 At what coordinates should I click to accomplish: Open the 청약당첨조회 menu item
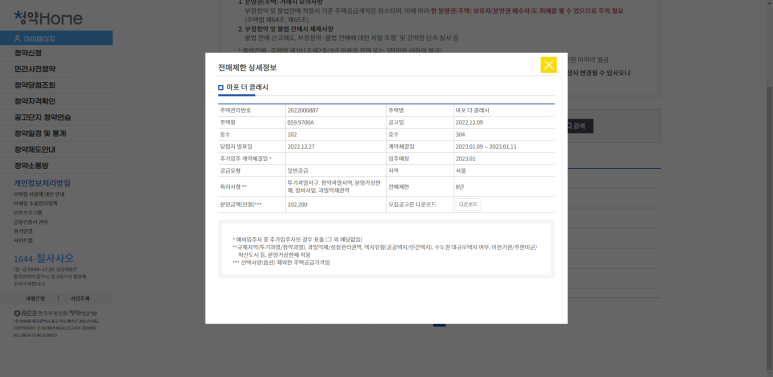click(35, 85)
